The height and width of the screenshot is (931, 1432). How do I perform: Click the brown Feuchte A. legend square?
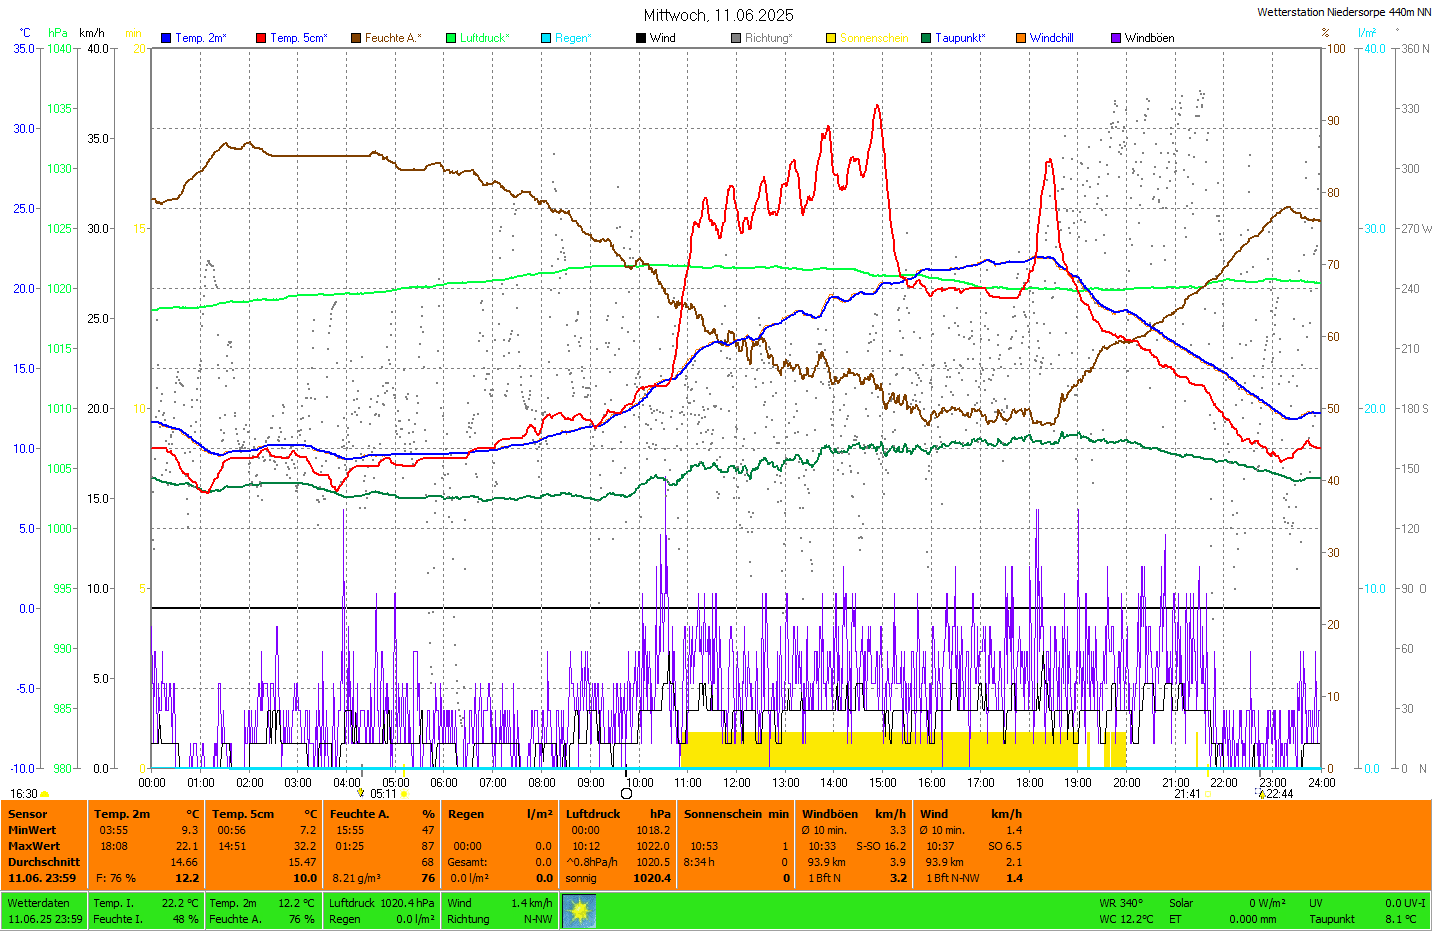[x=356, y=38]
